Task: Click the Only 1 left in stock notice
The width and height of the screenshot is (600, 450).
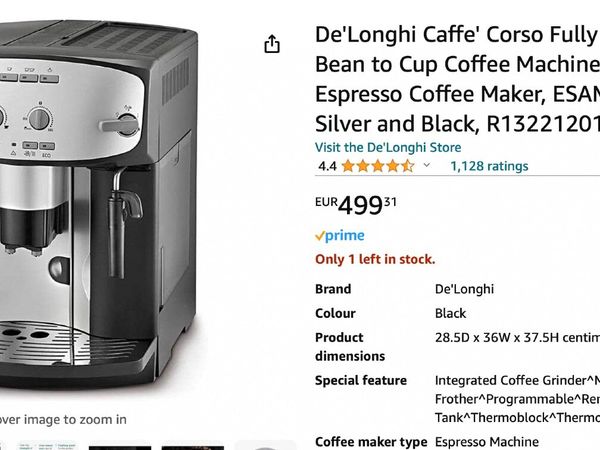Action: [x=375, y=259]
